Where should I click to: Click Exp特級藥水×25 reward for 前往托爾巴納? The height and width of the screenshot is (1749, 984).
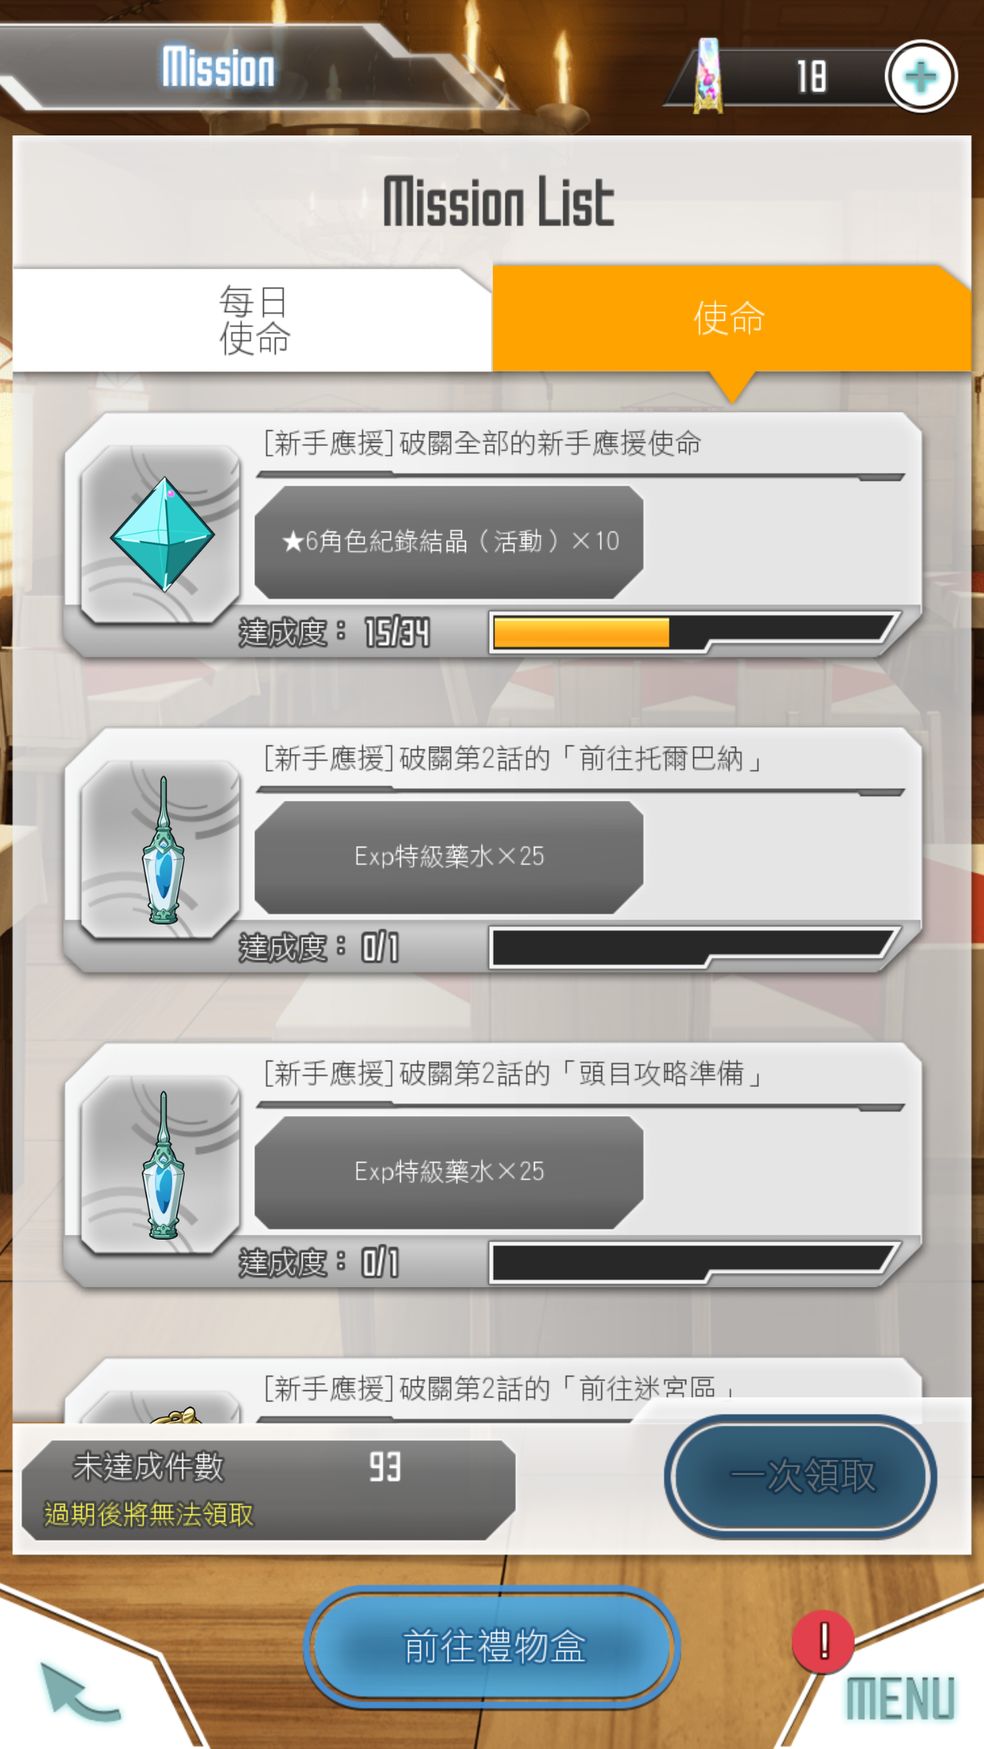pos(449,857)
